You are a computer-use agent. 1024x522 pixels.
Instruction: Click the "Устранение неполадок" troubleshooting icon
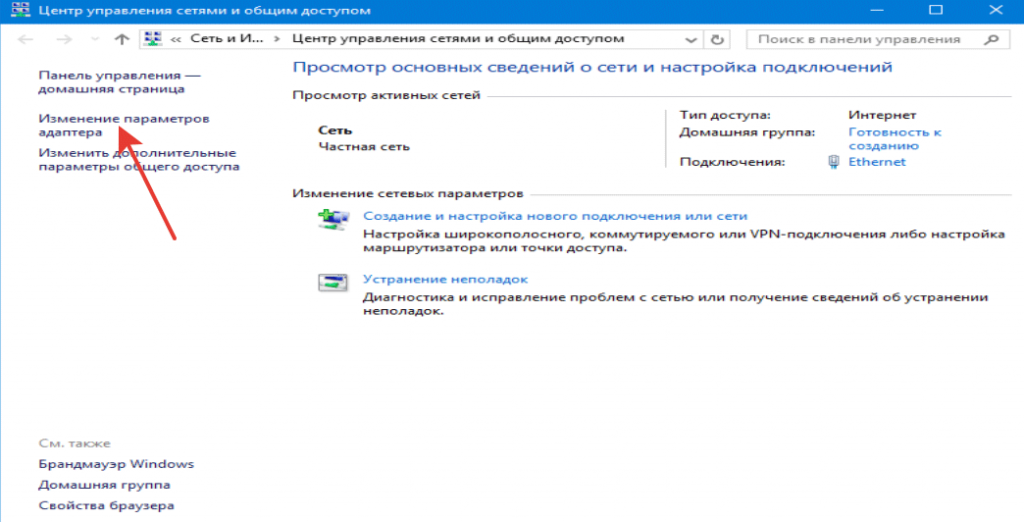(x=332, y=282)
